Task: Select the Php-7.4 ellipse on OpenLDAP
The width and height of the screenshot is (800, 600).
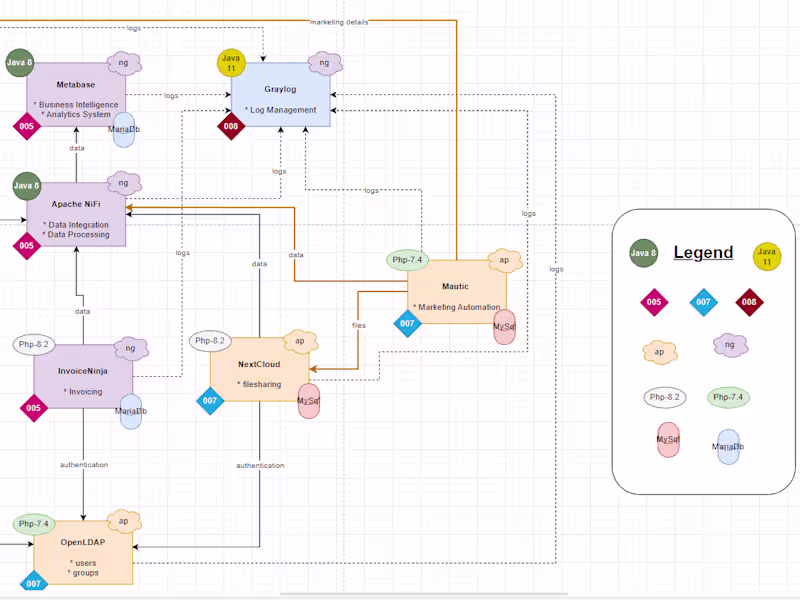Action: coord(34,524)
